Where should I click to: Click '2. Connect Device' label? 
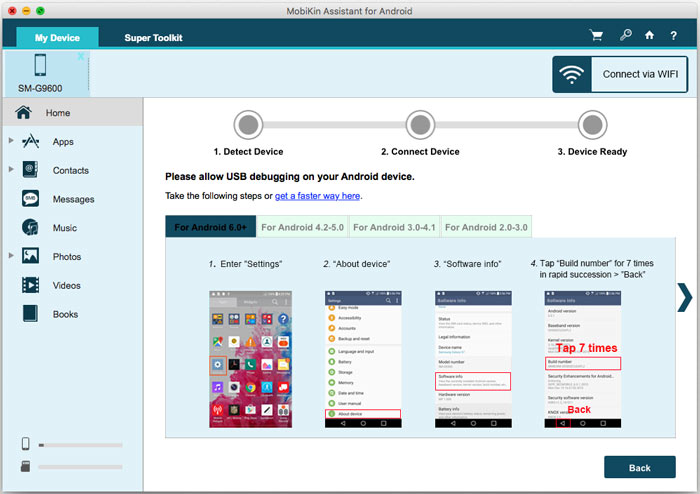(x=421, y=152)
